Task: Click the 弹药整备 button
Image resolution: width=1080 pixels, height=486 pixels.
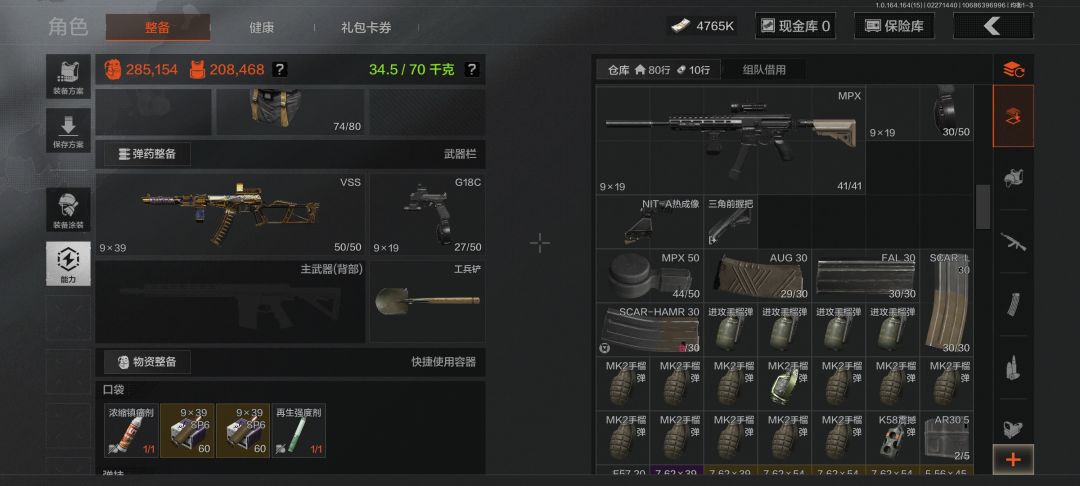Action: (x=147, y=154)
